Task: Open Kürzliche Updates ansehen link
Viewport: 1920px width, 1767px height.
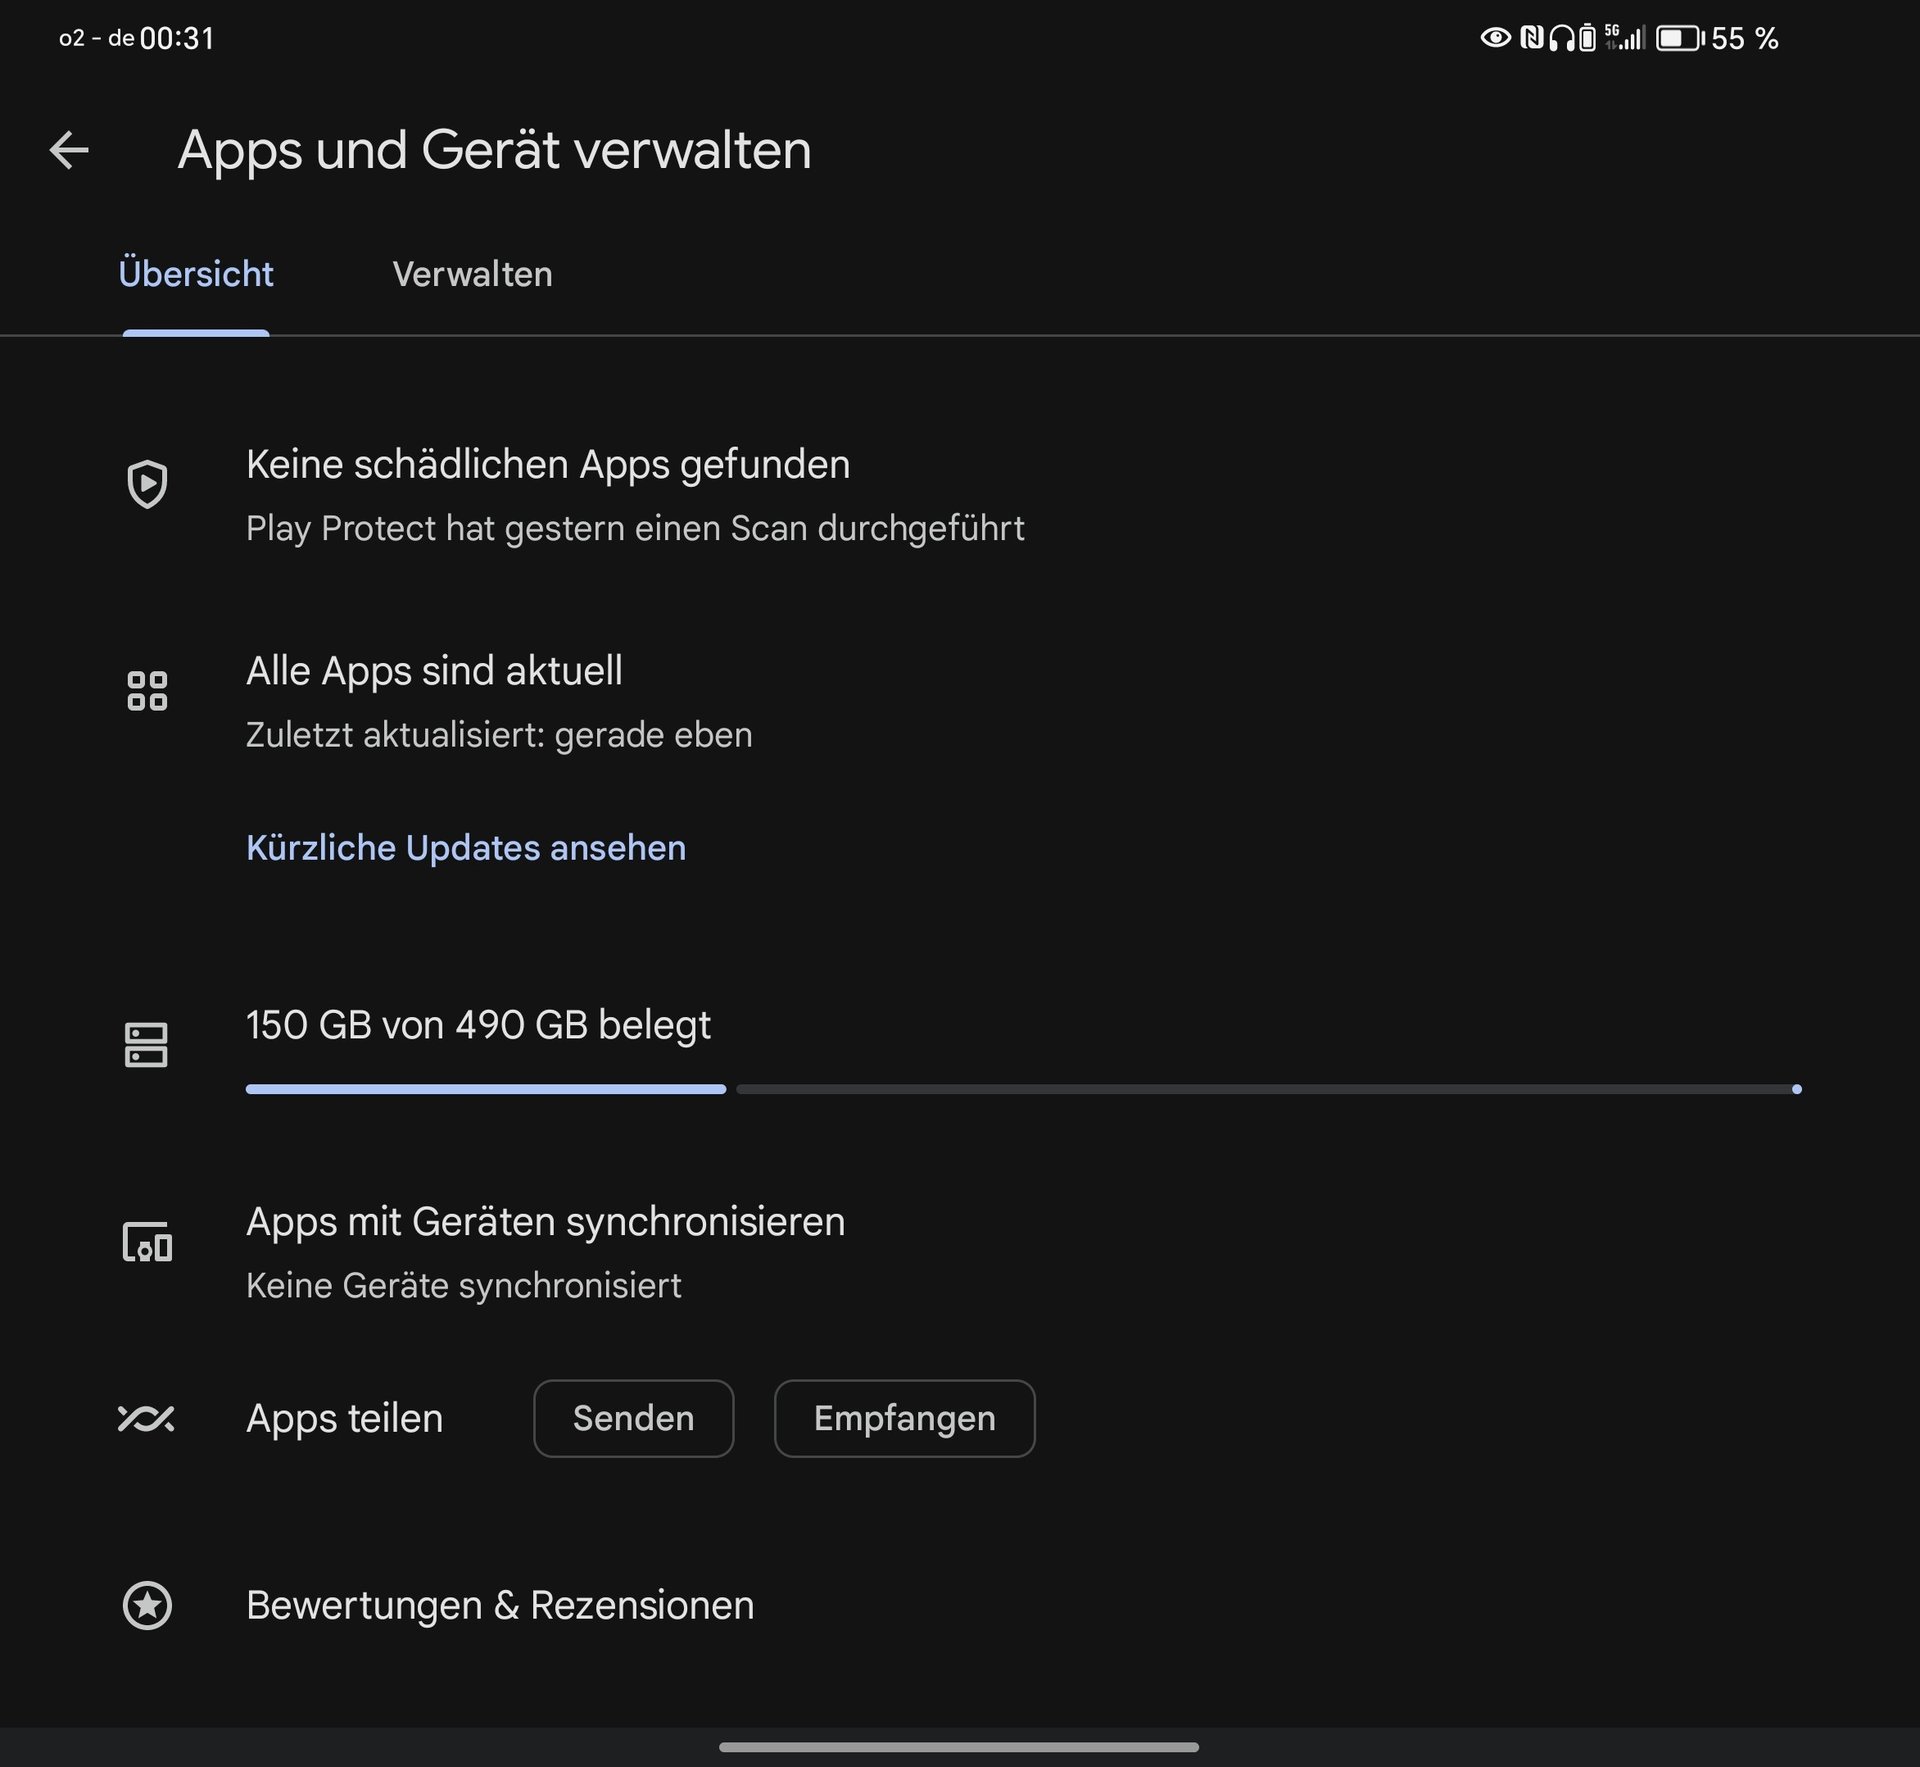Action: pyautogui.click(x=466, y=848)
